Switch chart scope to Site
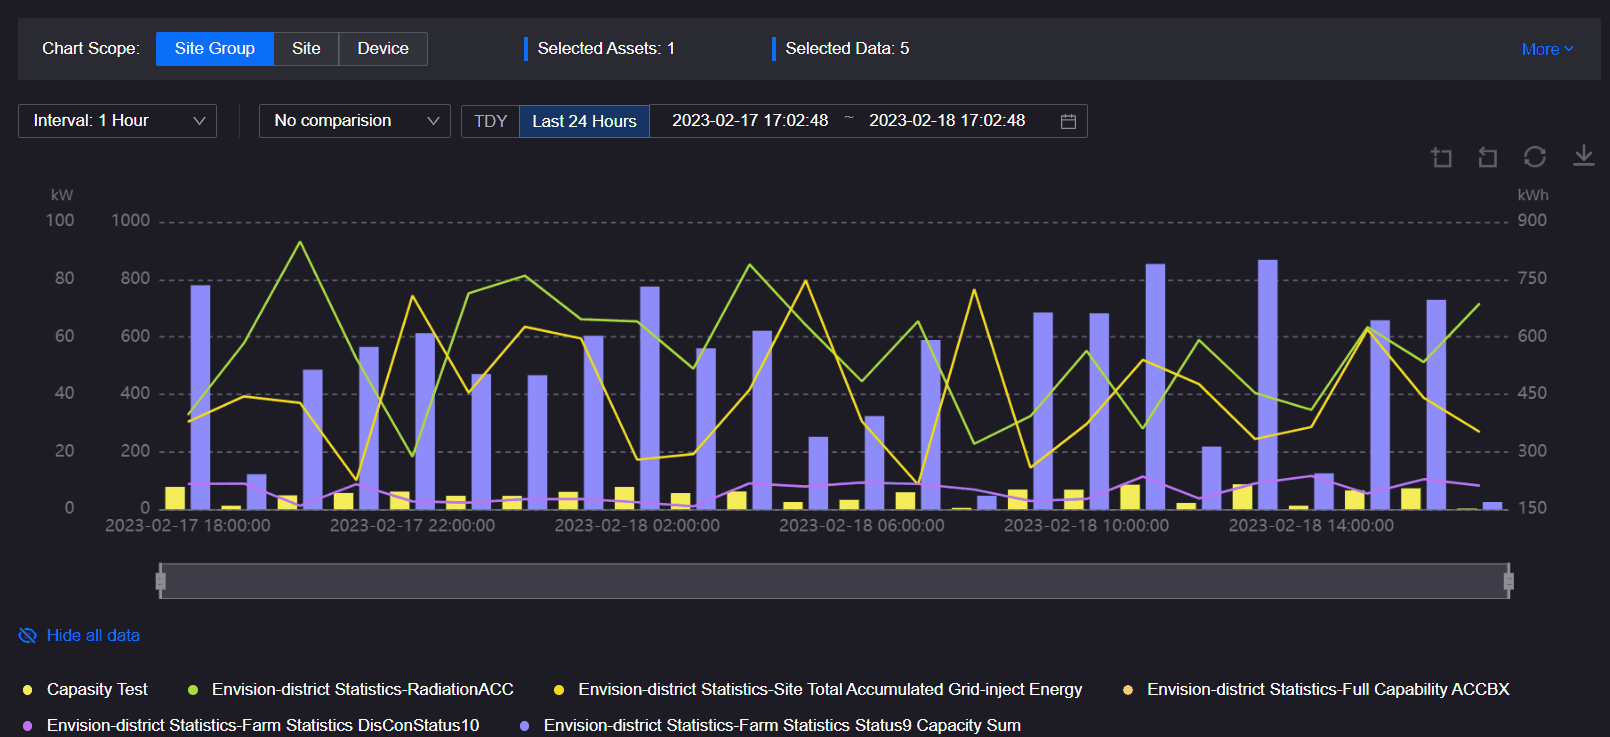The width and height of the screenshot is (1610, 737). pyautogui.click(x=306, y=49)
